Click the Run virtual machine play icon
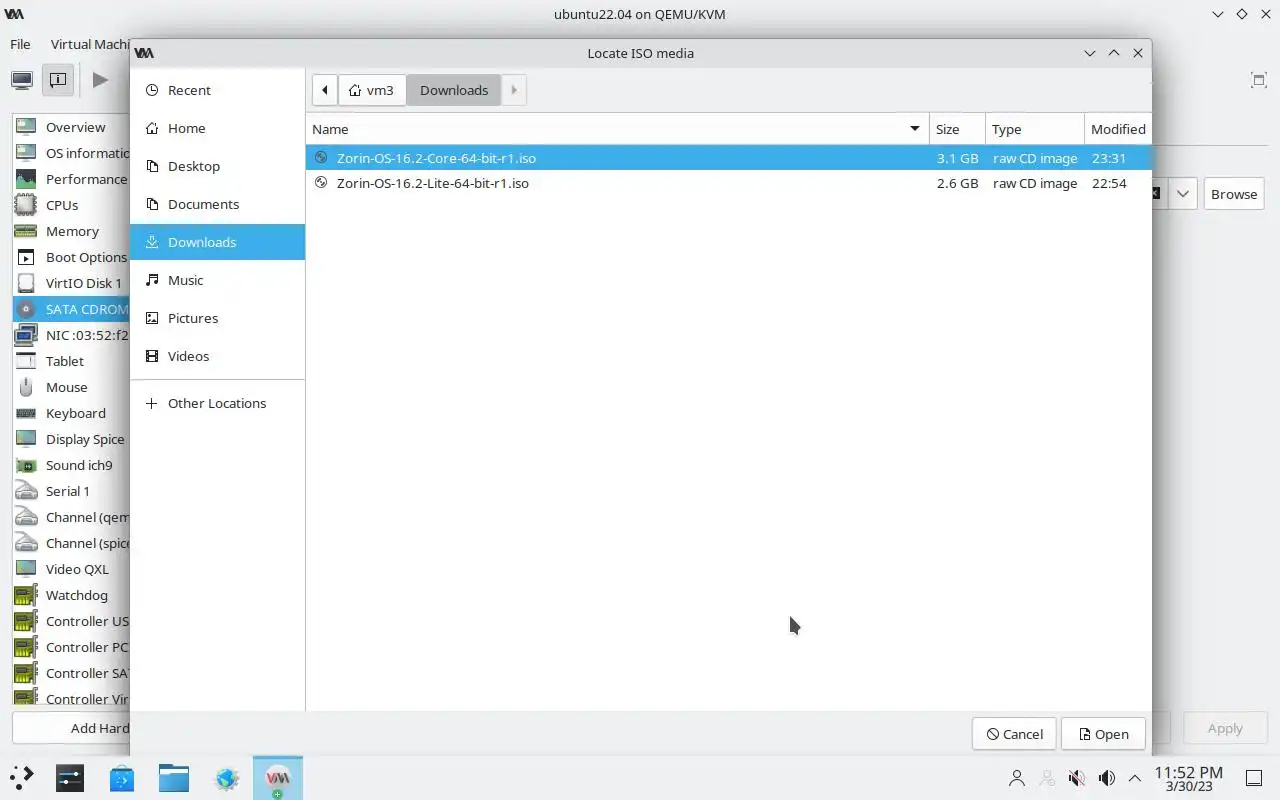 pos(100,80)
